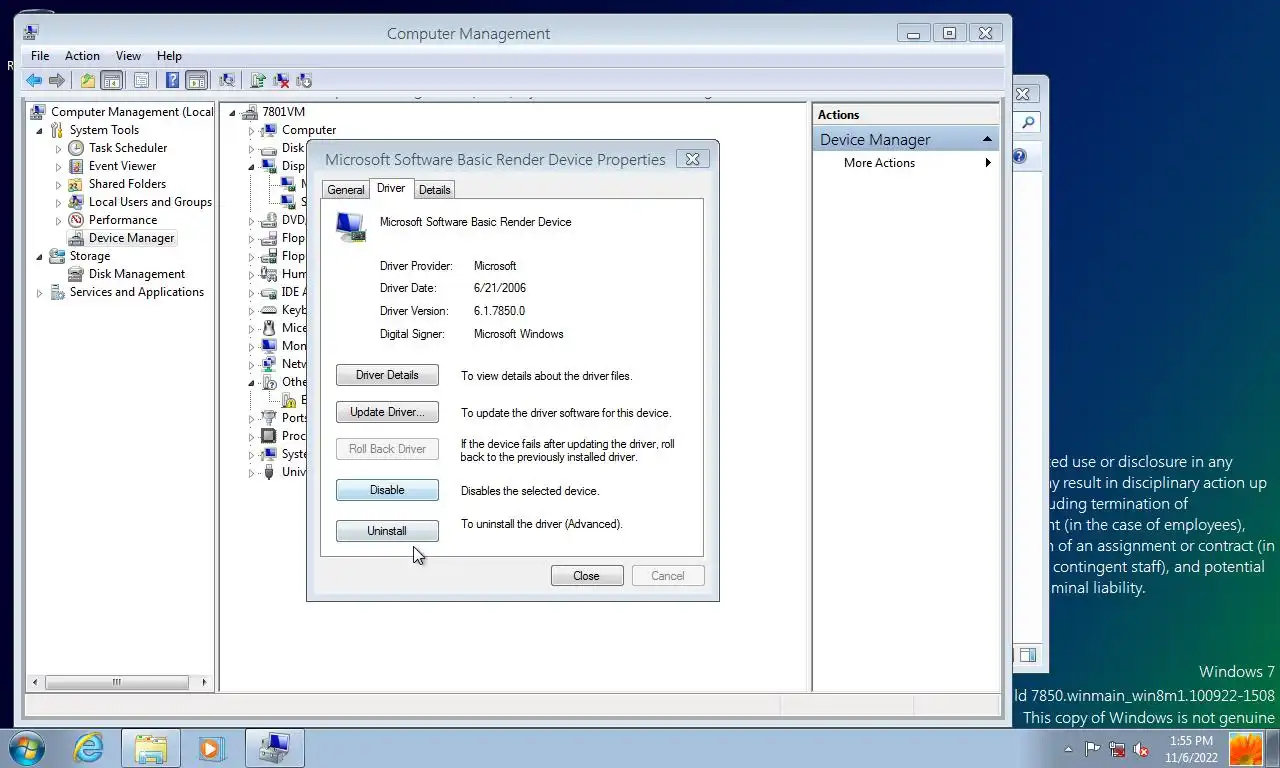Expand the Computer device category
1280x768 pixels.
click(252, 130)
